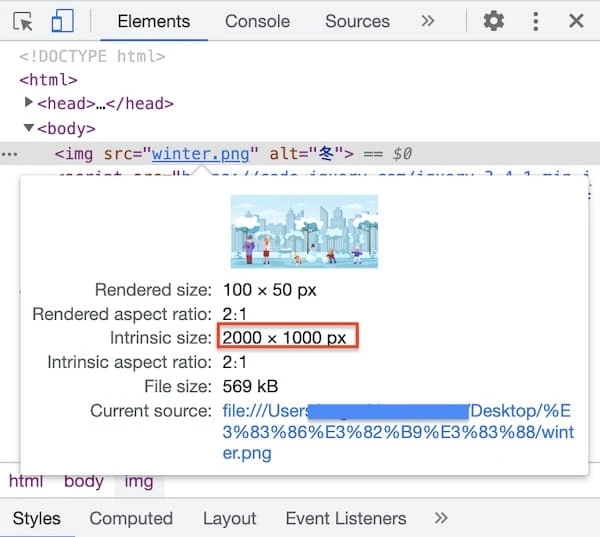Screen dimensions: 600x537
Task: Expand the head element node
Action: pos(28,102)
